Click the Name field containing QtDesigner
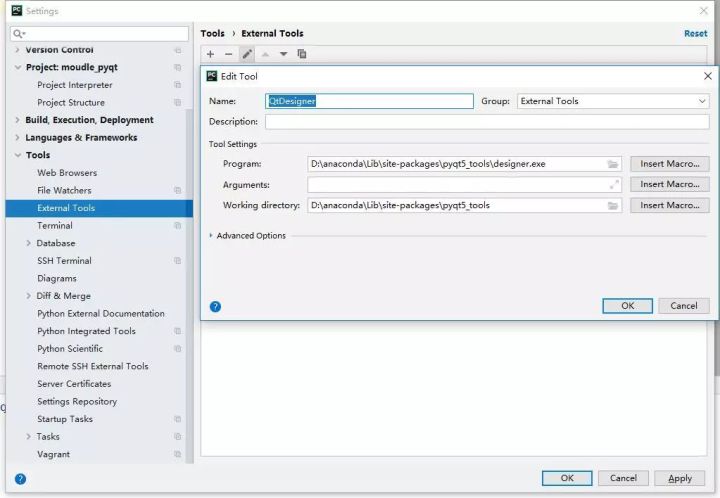 [369, 101]
